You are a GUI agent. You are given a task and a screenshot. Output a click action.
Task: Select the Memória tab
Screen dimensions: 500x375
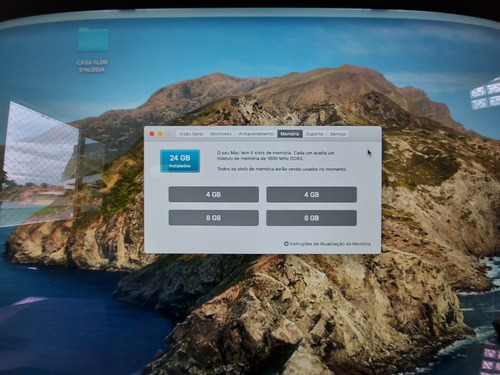(290, 134)
